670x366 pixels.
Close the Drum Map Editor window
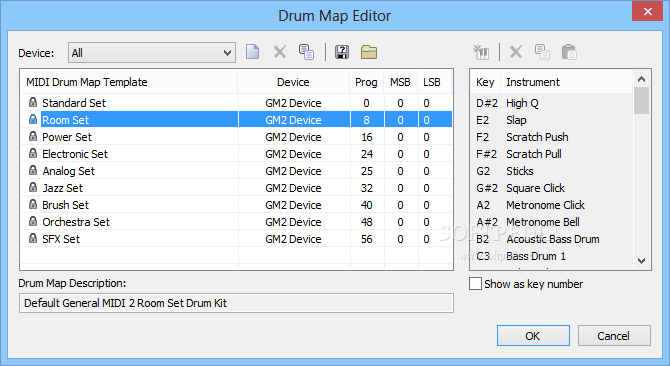pos(647,12)
